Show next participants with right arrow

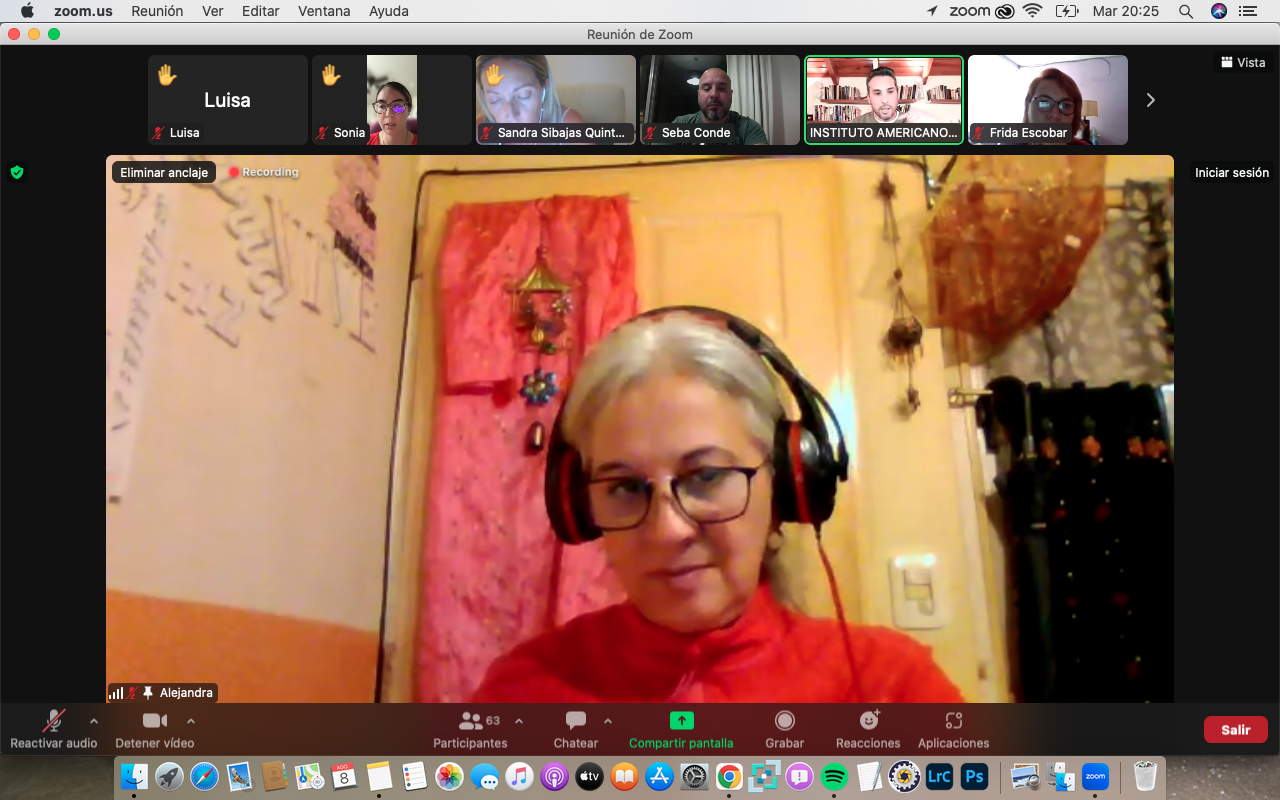click(x=1150, y=100)
